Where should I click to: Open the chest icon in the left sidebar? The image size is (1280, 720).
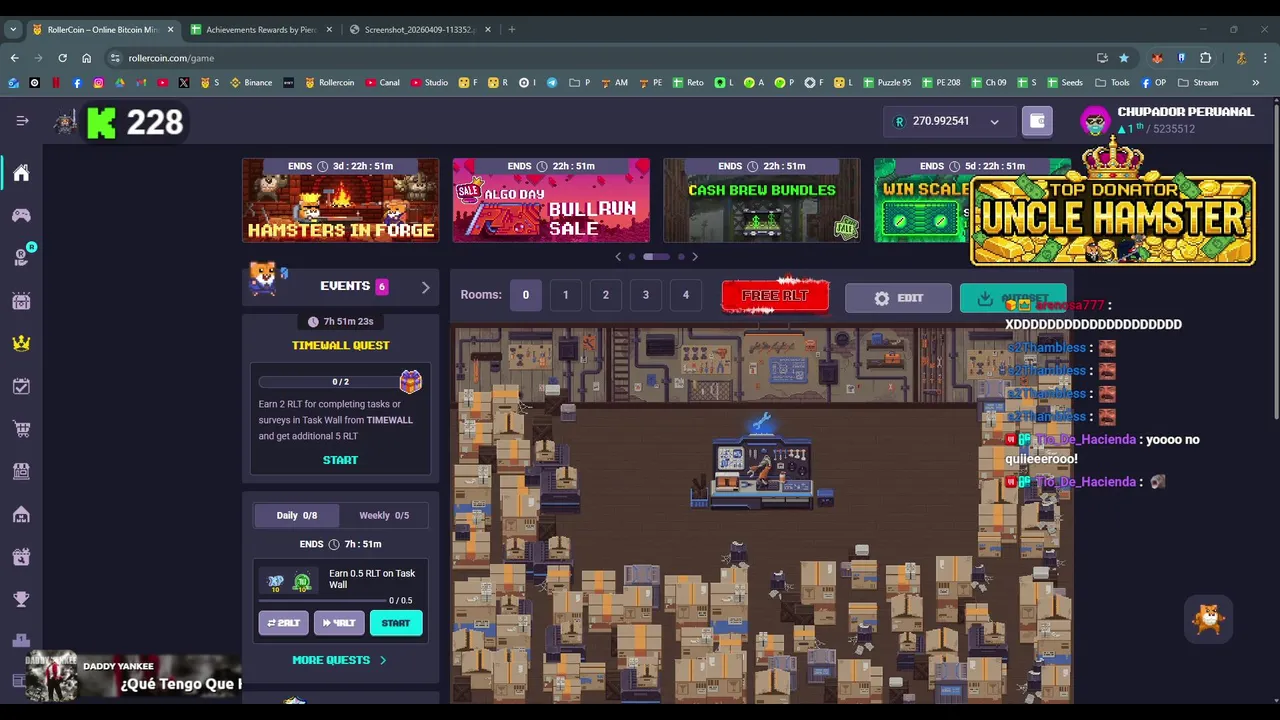coord(21,301)
